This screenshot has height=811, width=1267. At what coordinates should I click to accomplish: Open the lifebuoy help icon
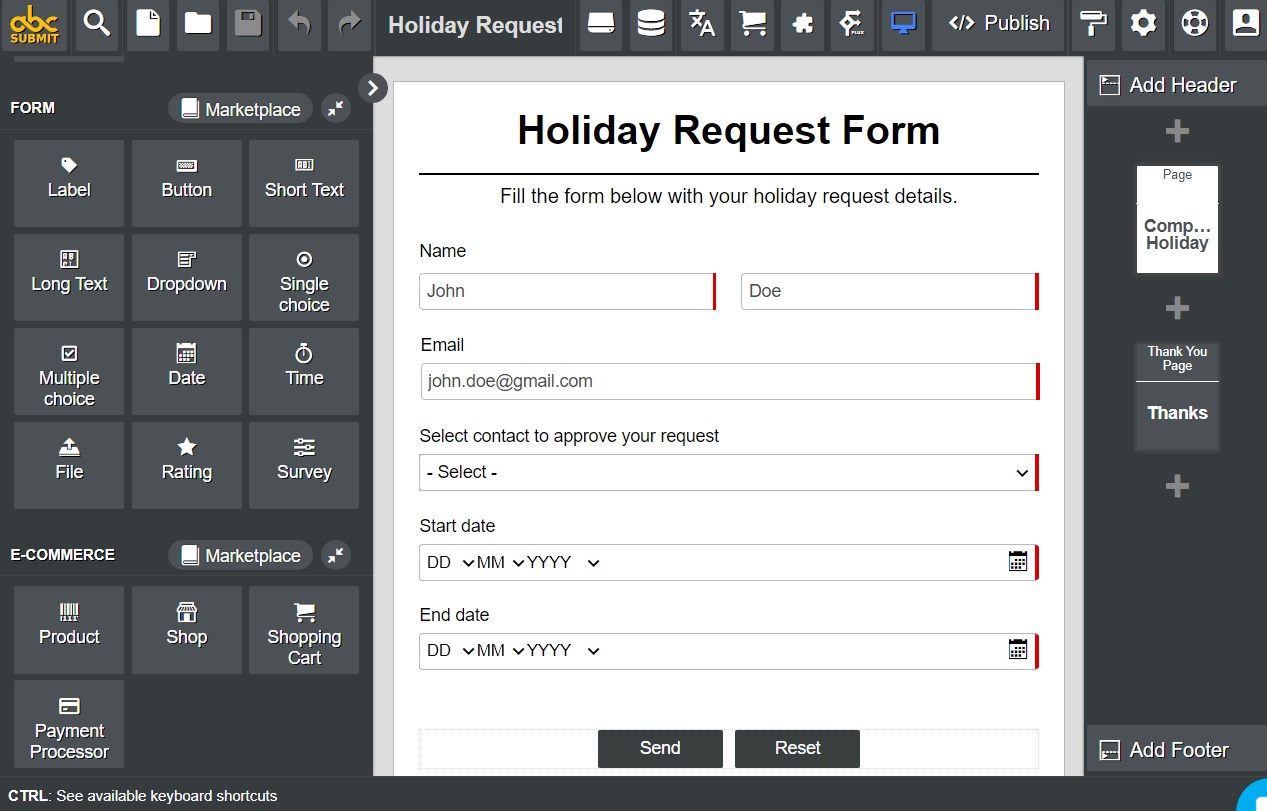click(x=1195, y=24)
